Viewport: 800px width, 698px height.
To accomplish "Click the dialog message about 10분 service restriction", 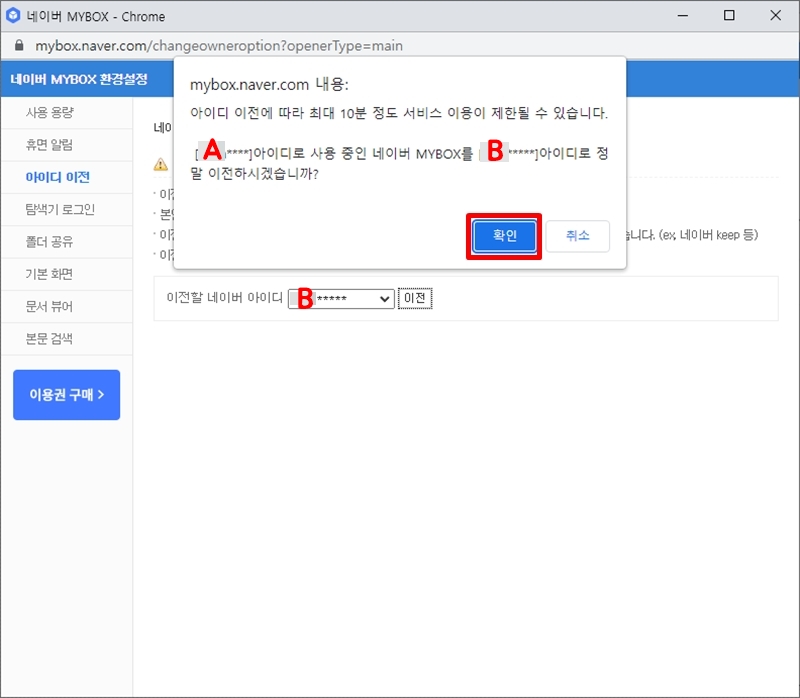I will click(399, 113).
